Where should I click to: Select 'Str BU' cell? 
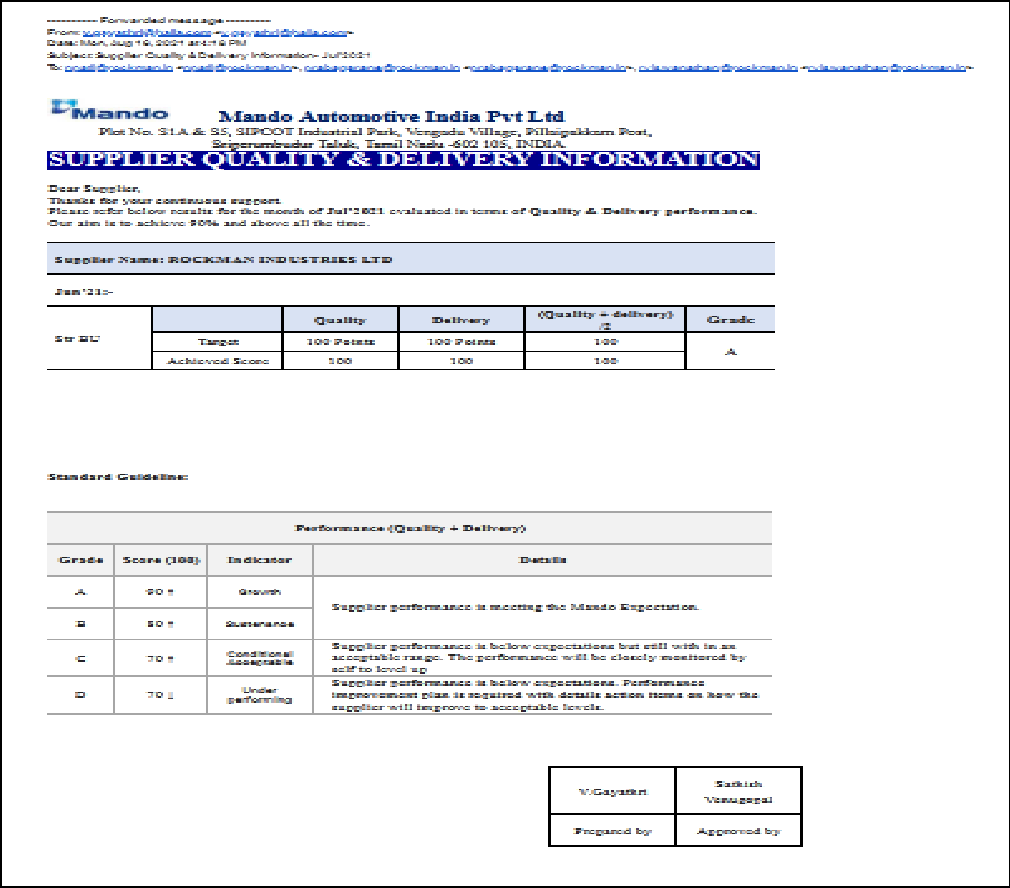[x=99, y=338]
